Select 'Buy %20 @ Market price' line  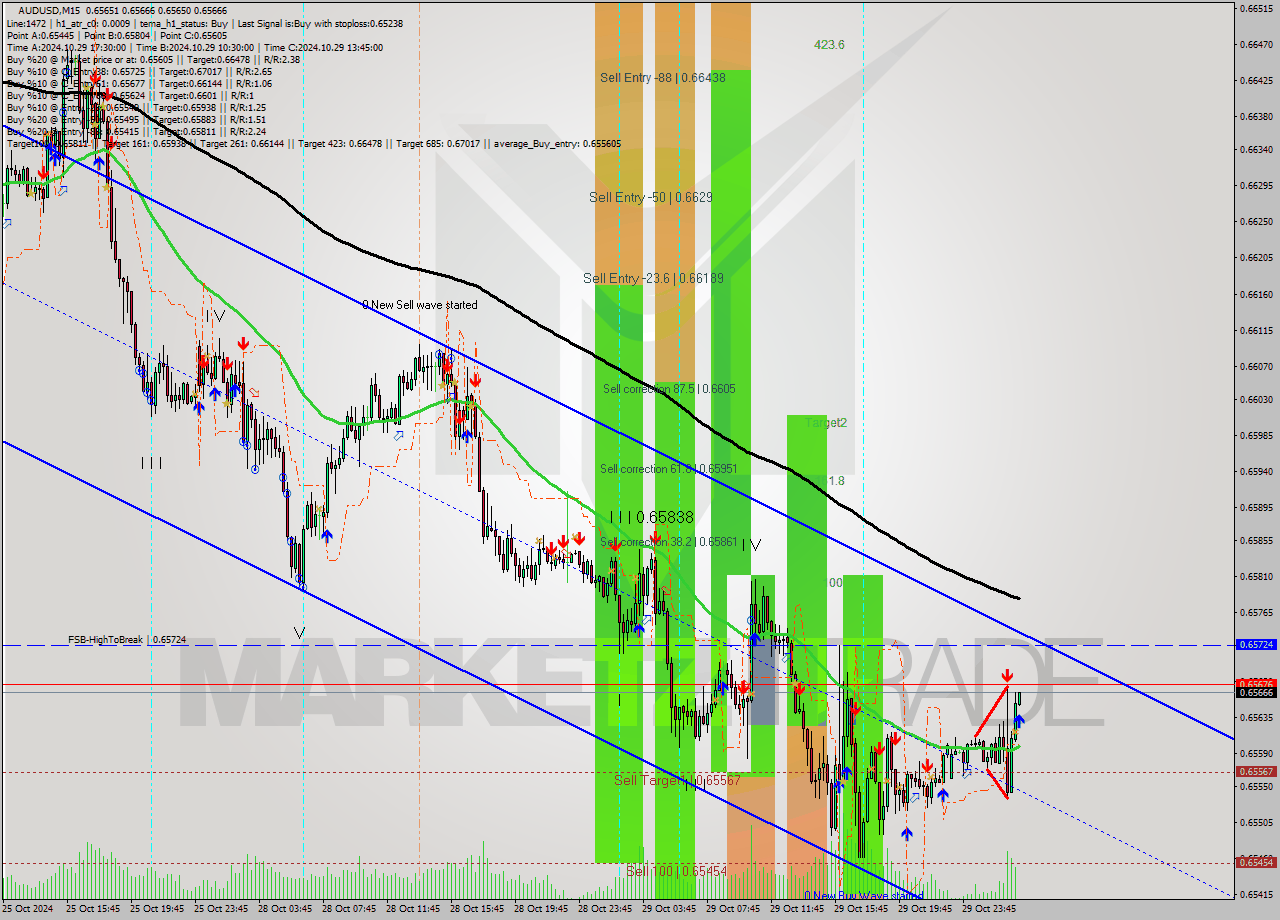(x=153, y=59)
